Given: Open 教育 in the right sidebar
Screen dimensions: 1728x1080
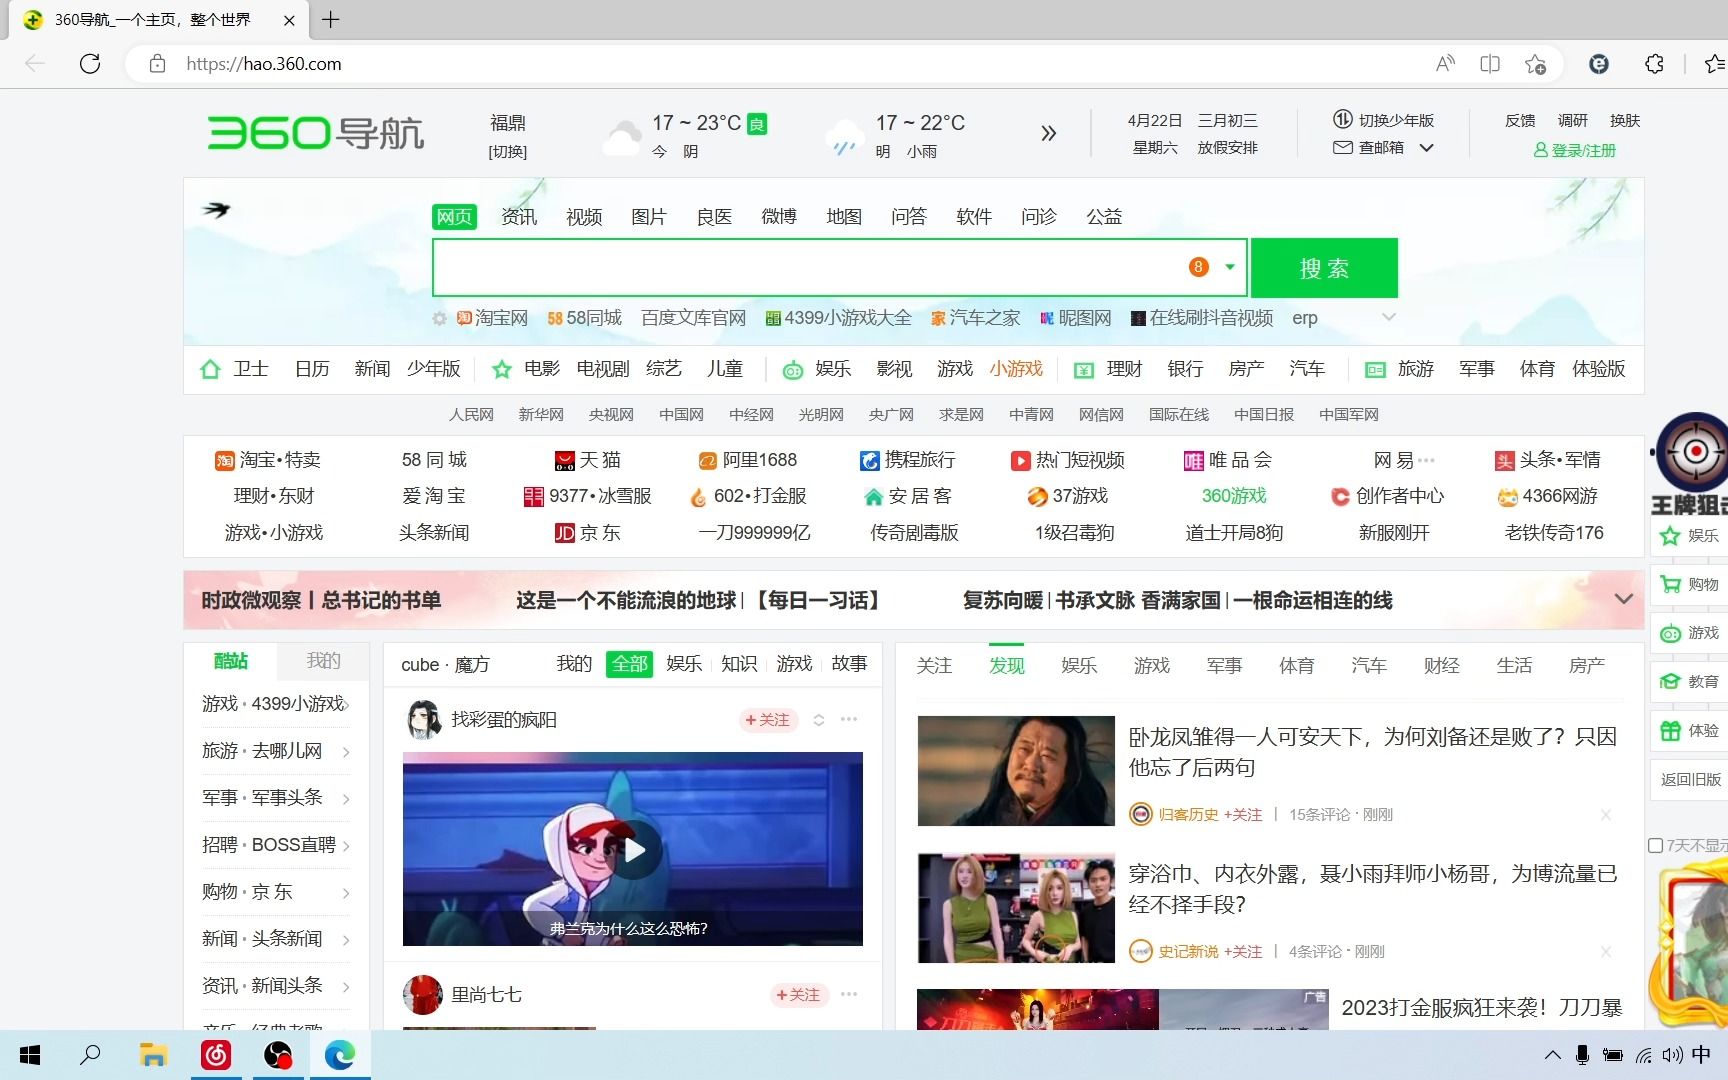Looking at the screenshot, I should point(1689,681).
